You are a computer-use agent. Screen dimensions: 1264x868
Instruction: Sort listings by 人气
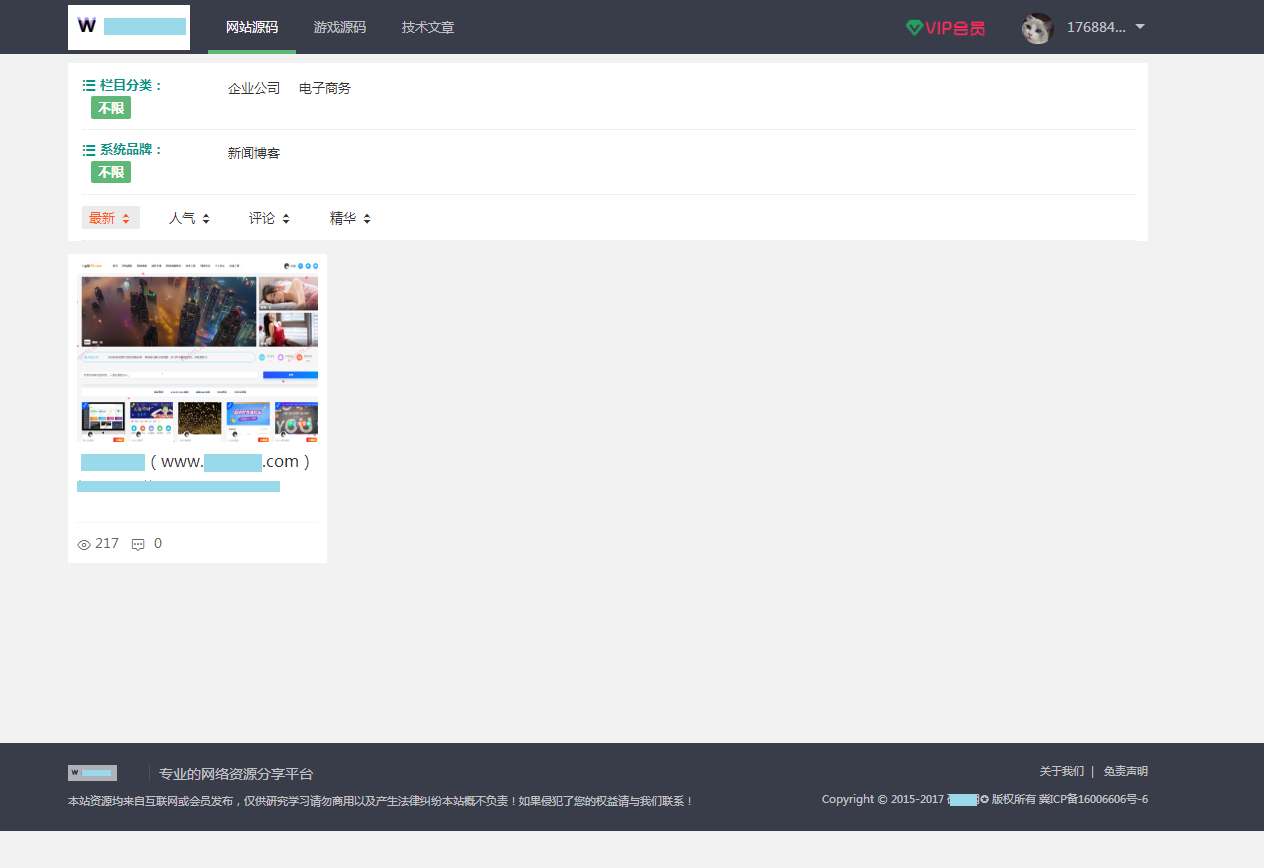tap(189, 218)
